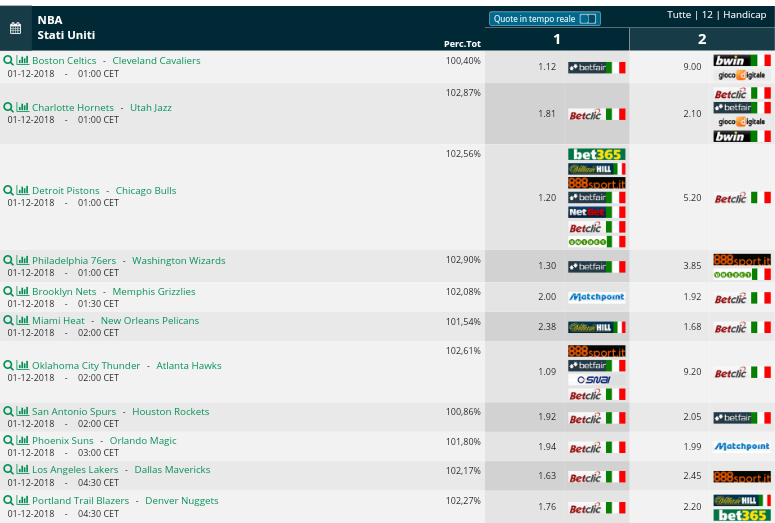
Task: Click the gioco digitale logo in Celtics-Cavaliers row
Action: tap(742, 75)
